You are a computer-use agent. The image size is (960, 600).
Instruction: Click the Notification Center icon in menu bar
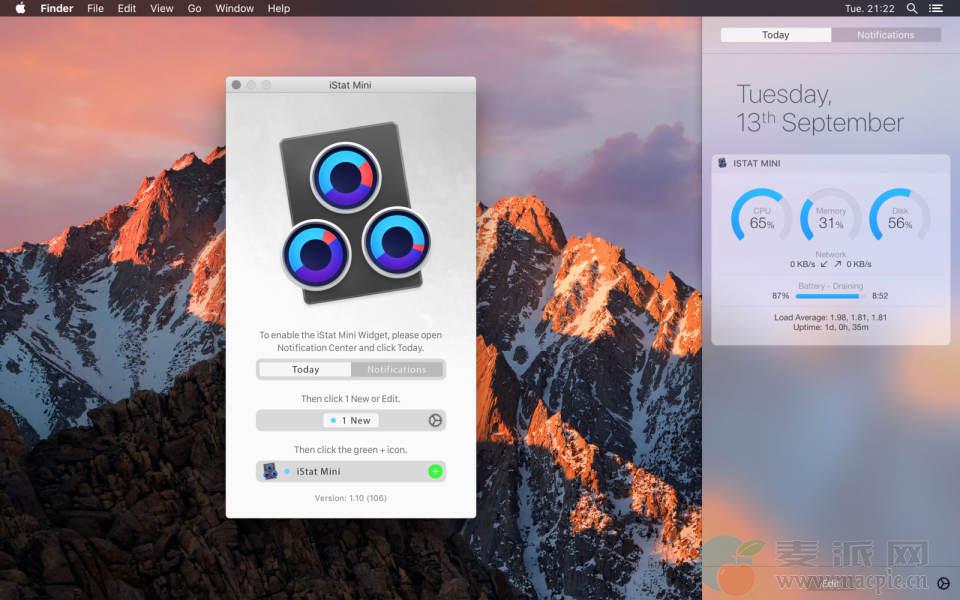[938, 8]
